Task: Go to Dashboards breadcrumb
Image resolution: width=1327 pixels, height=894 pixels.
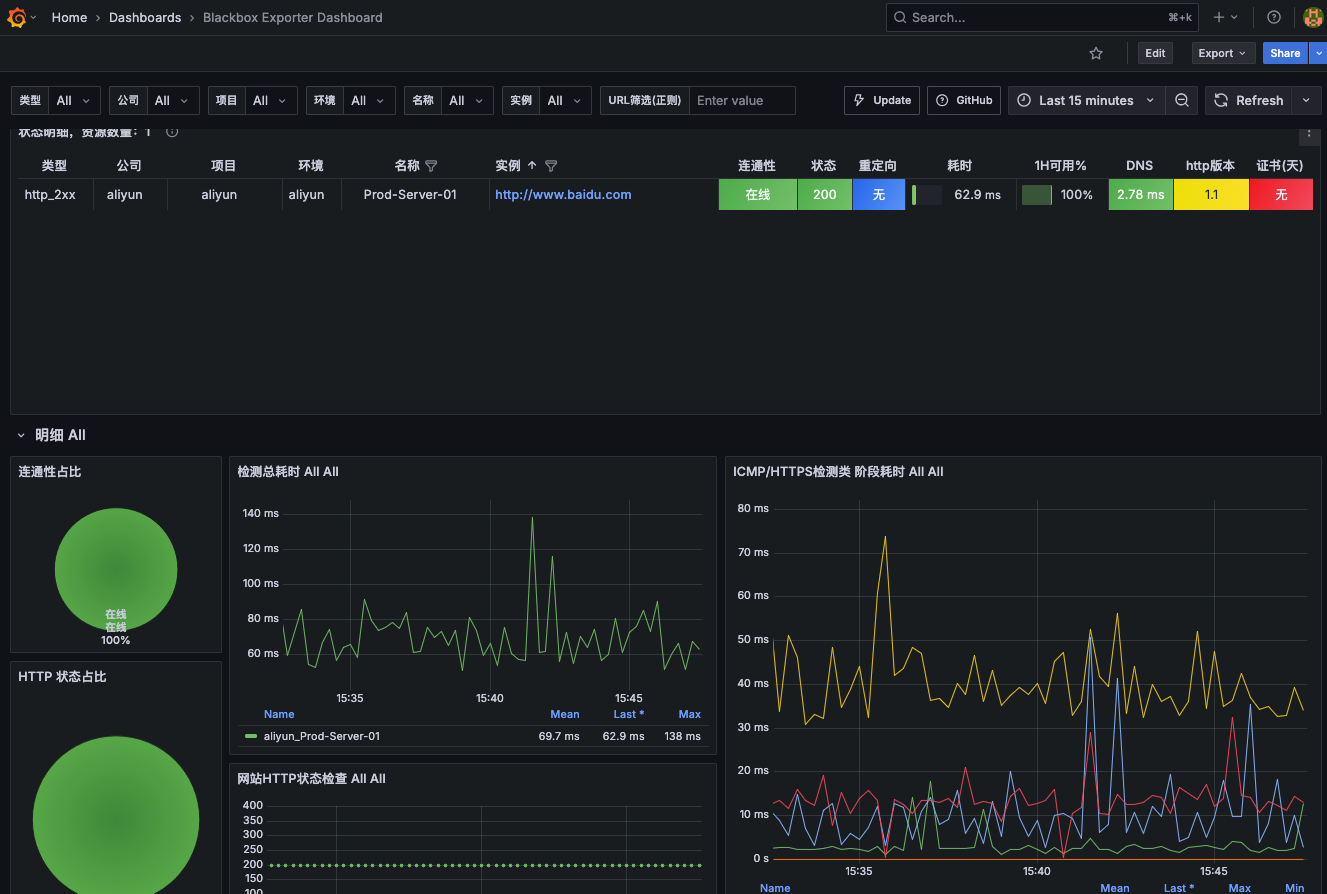Action: [145, 17]
